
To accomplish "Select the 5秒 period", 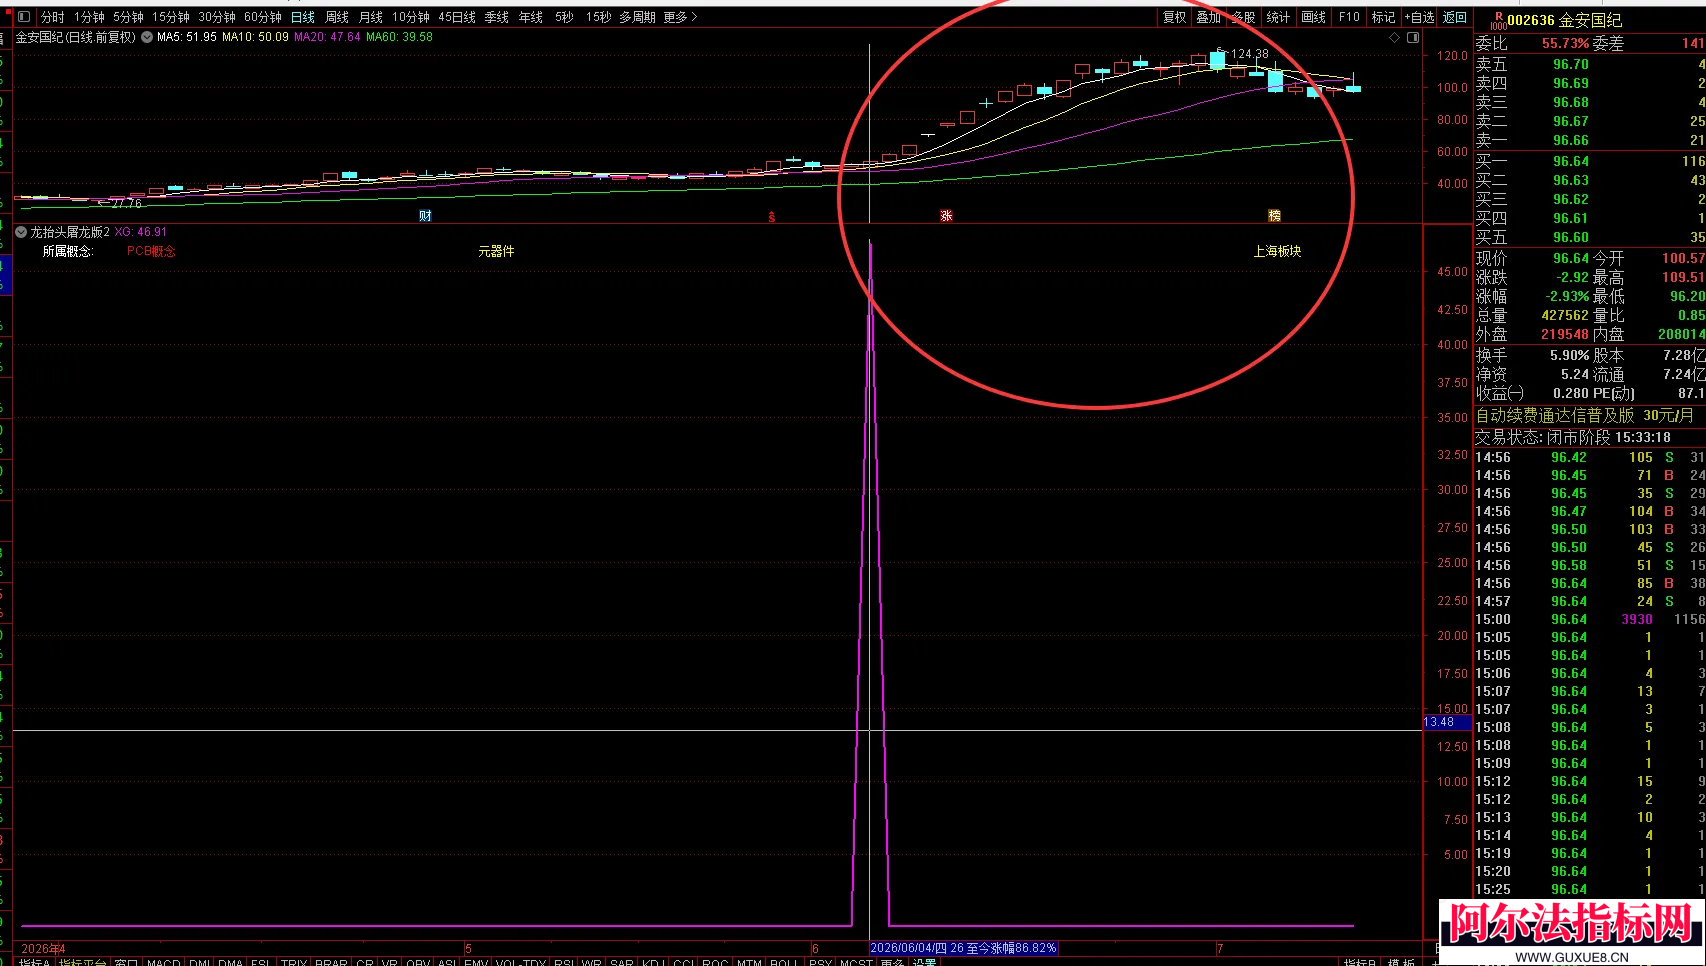I will pyautogui.click(x=564, y=17).
